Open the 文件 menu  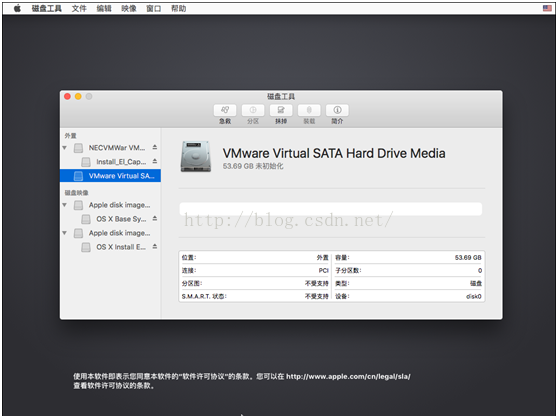tap(79, 9)
